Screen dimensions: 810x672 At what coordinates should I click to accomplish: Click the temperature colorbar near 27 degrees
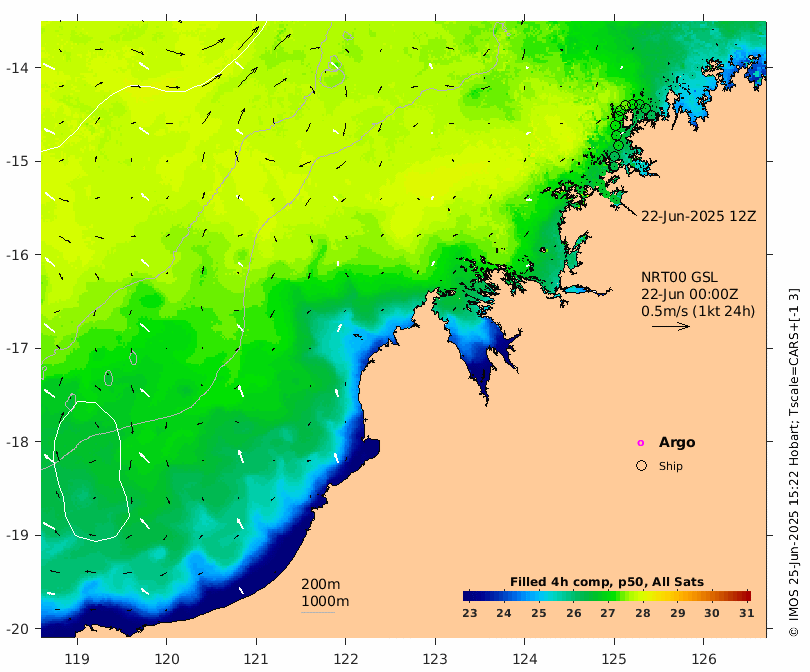(x=608, y=596)
